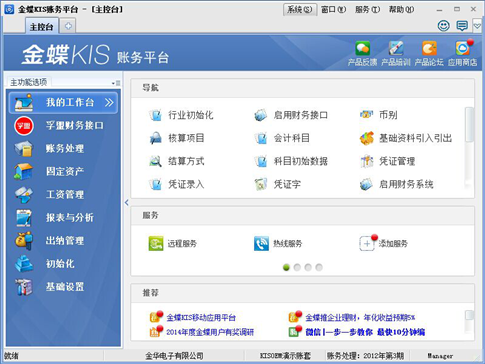Viewport: 485px width, 364px height.
Task: Open link 金蝶KIS移动应用平台
Action: click(201, 318)
